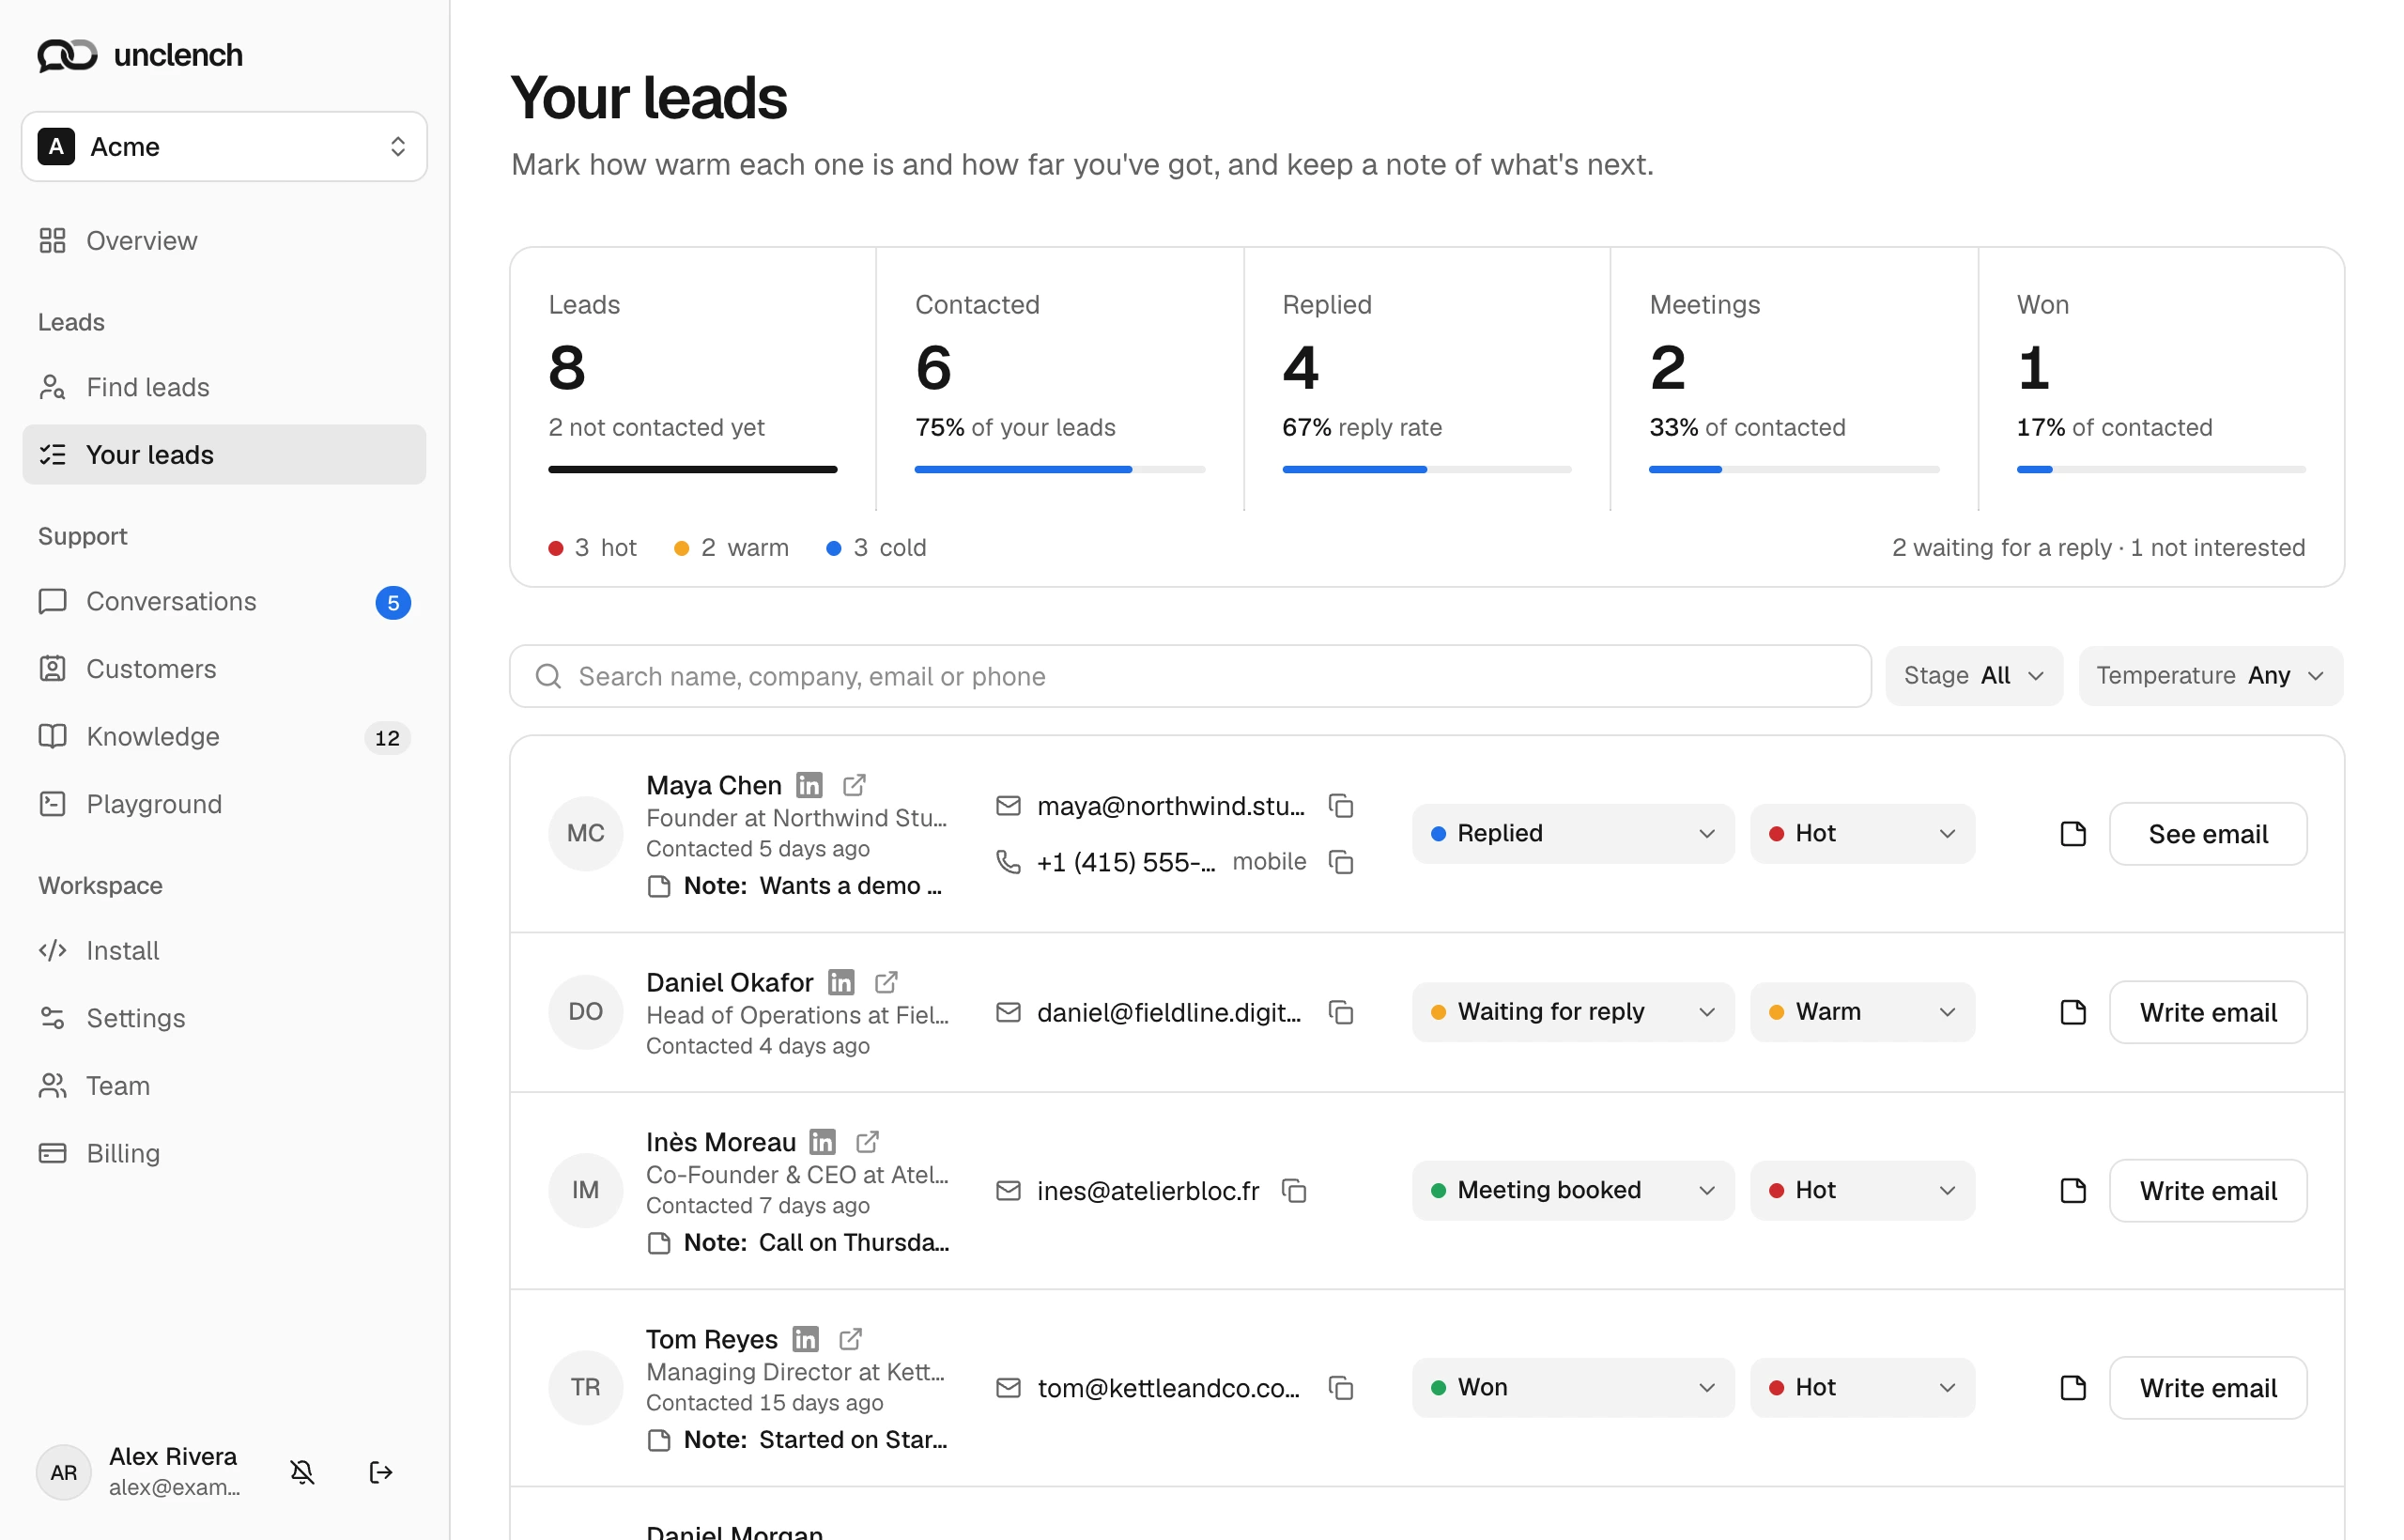Click the Meetings progress bar
The height and width of the screenshot is (1540, 2404).
[x=1794, y=469]
